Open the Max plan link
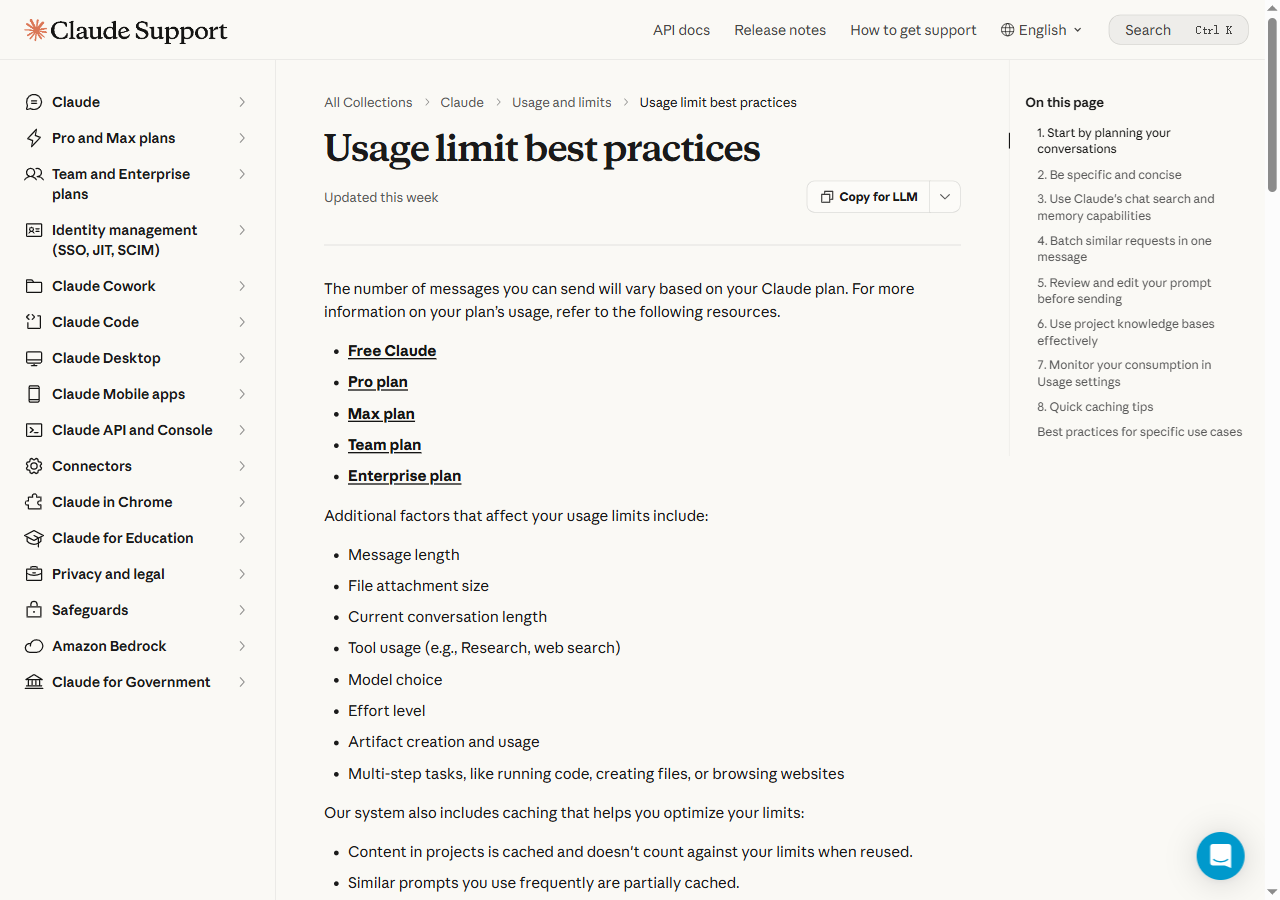Viewport: 1280px width, 900px height. click(381, 414)
